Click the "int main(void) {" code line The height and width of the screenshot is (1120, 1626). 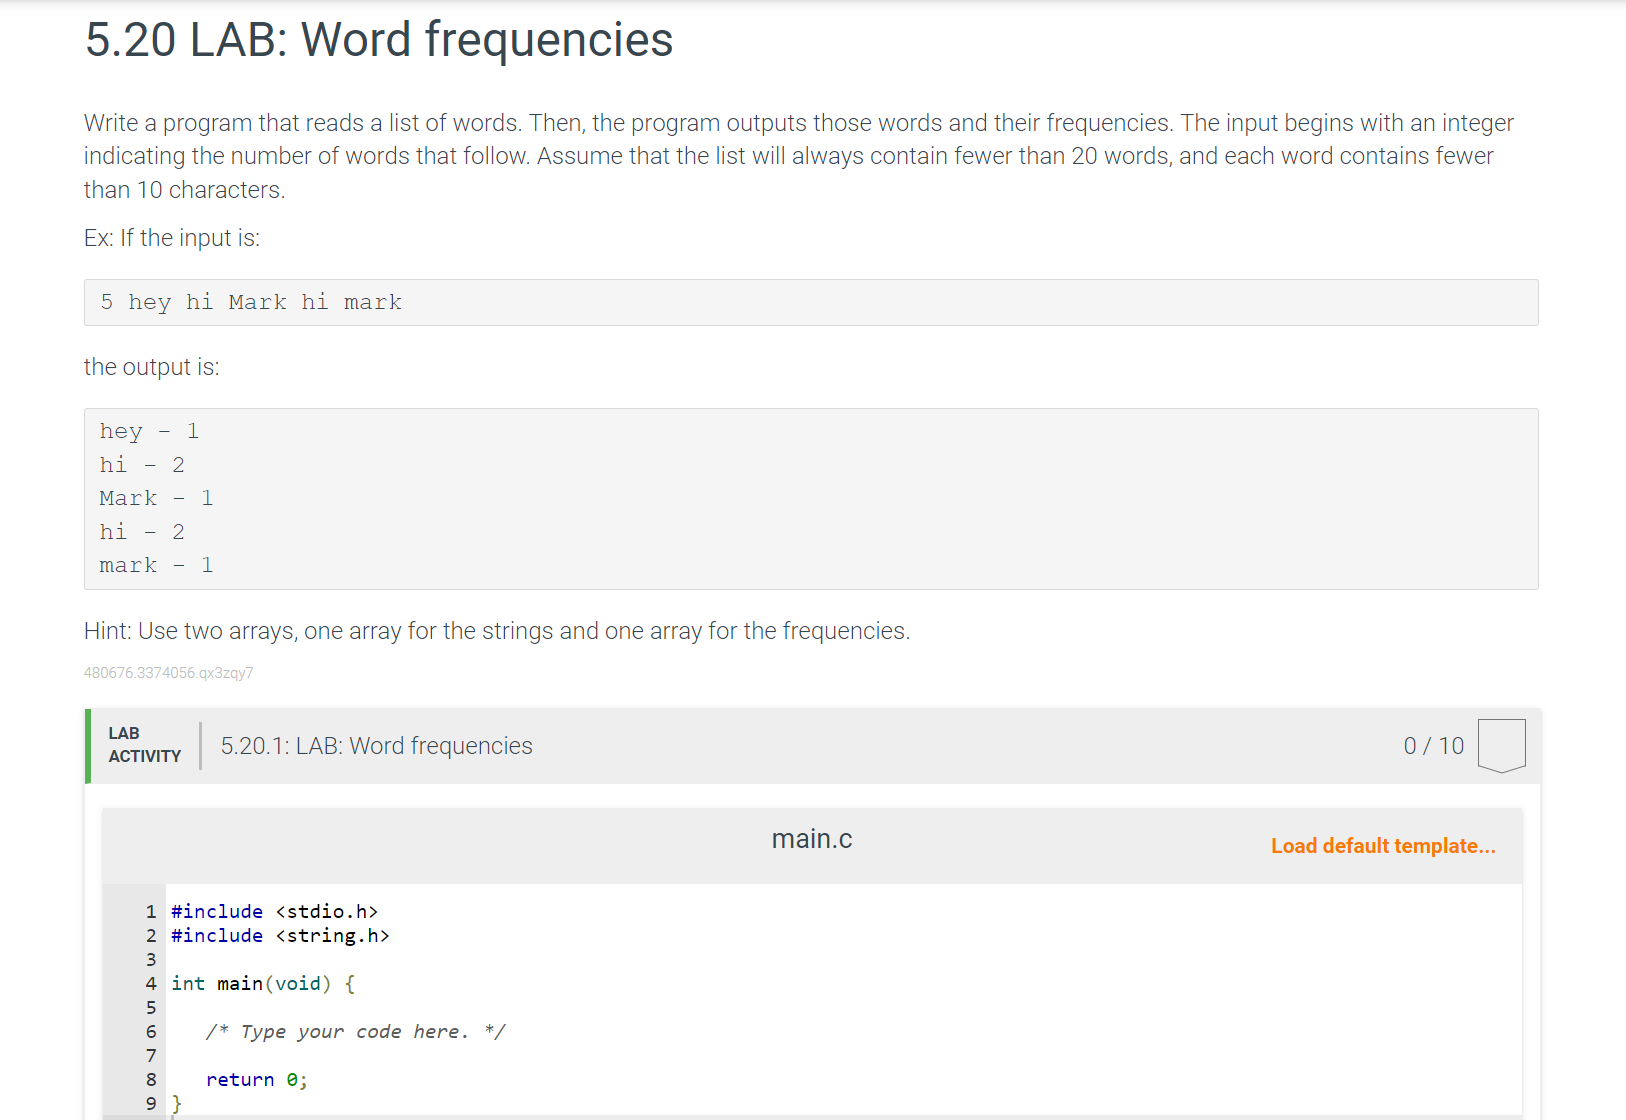(x=263, y=983)
